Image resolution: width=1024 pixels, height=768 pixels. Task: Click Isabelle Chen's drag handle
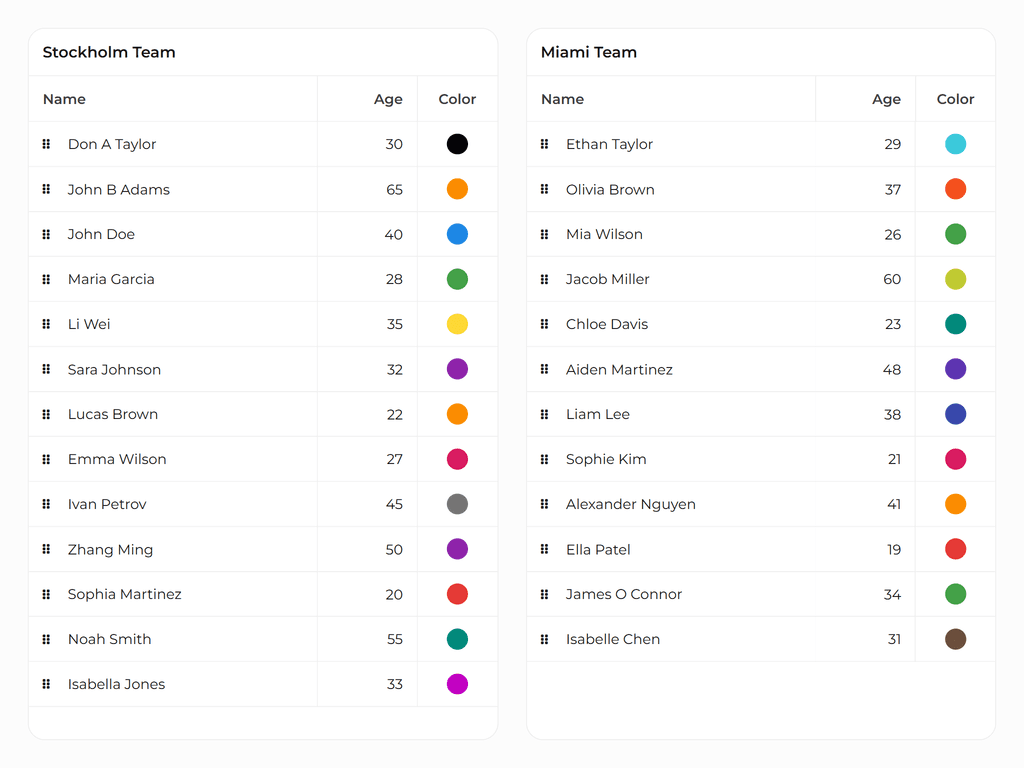pyautogui.click(x=544, y=639)
